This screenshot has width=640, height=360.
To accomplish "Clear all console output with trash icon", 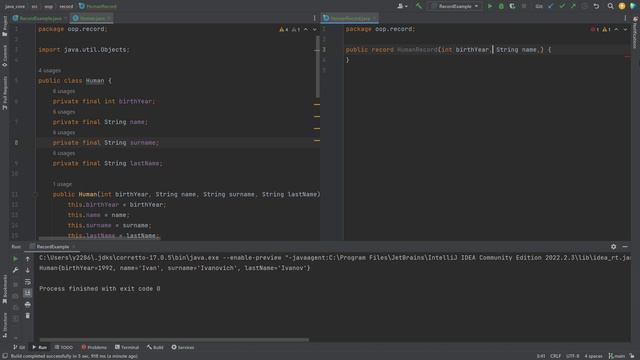I will click(27, 316).
